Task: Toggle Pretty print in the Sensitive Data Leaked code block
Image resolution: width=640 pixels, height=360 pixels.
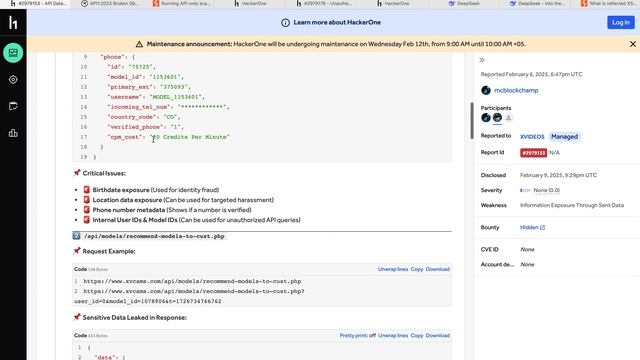Action: (x=358, y=336)
